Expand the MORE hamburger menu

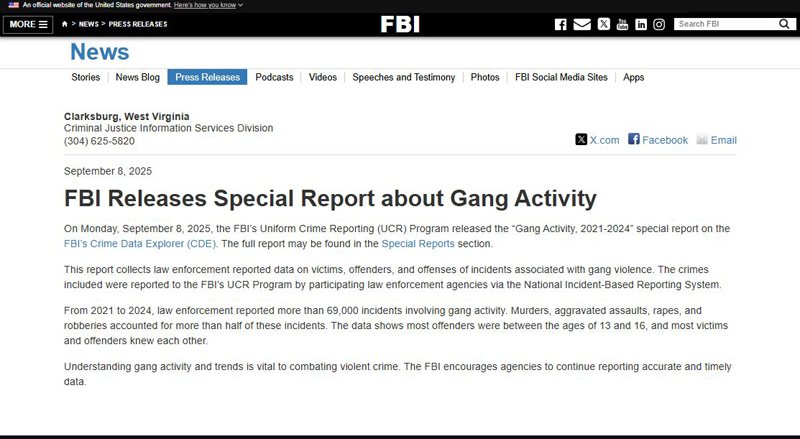pyautogui.click(x=28, y=25)
